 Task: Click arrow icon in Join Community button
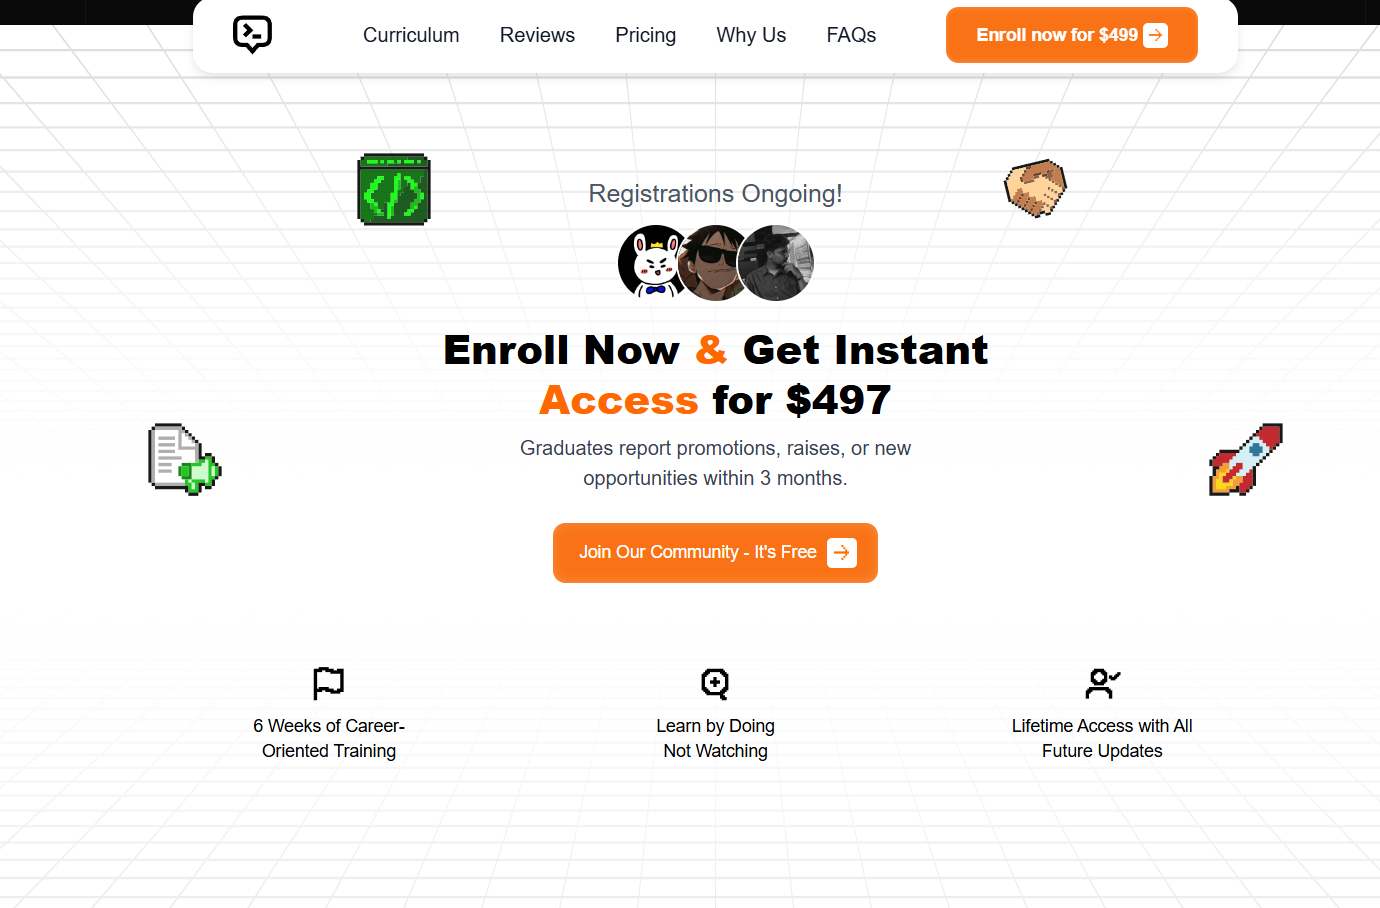pyautogui.click(x=842, y=553)
